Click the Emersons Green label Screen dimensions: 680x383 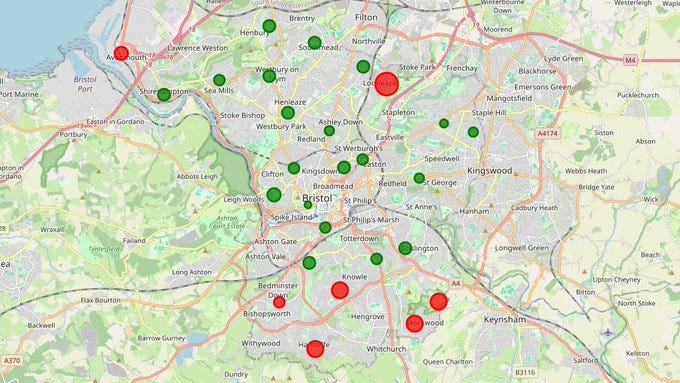[543, 87]
